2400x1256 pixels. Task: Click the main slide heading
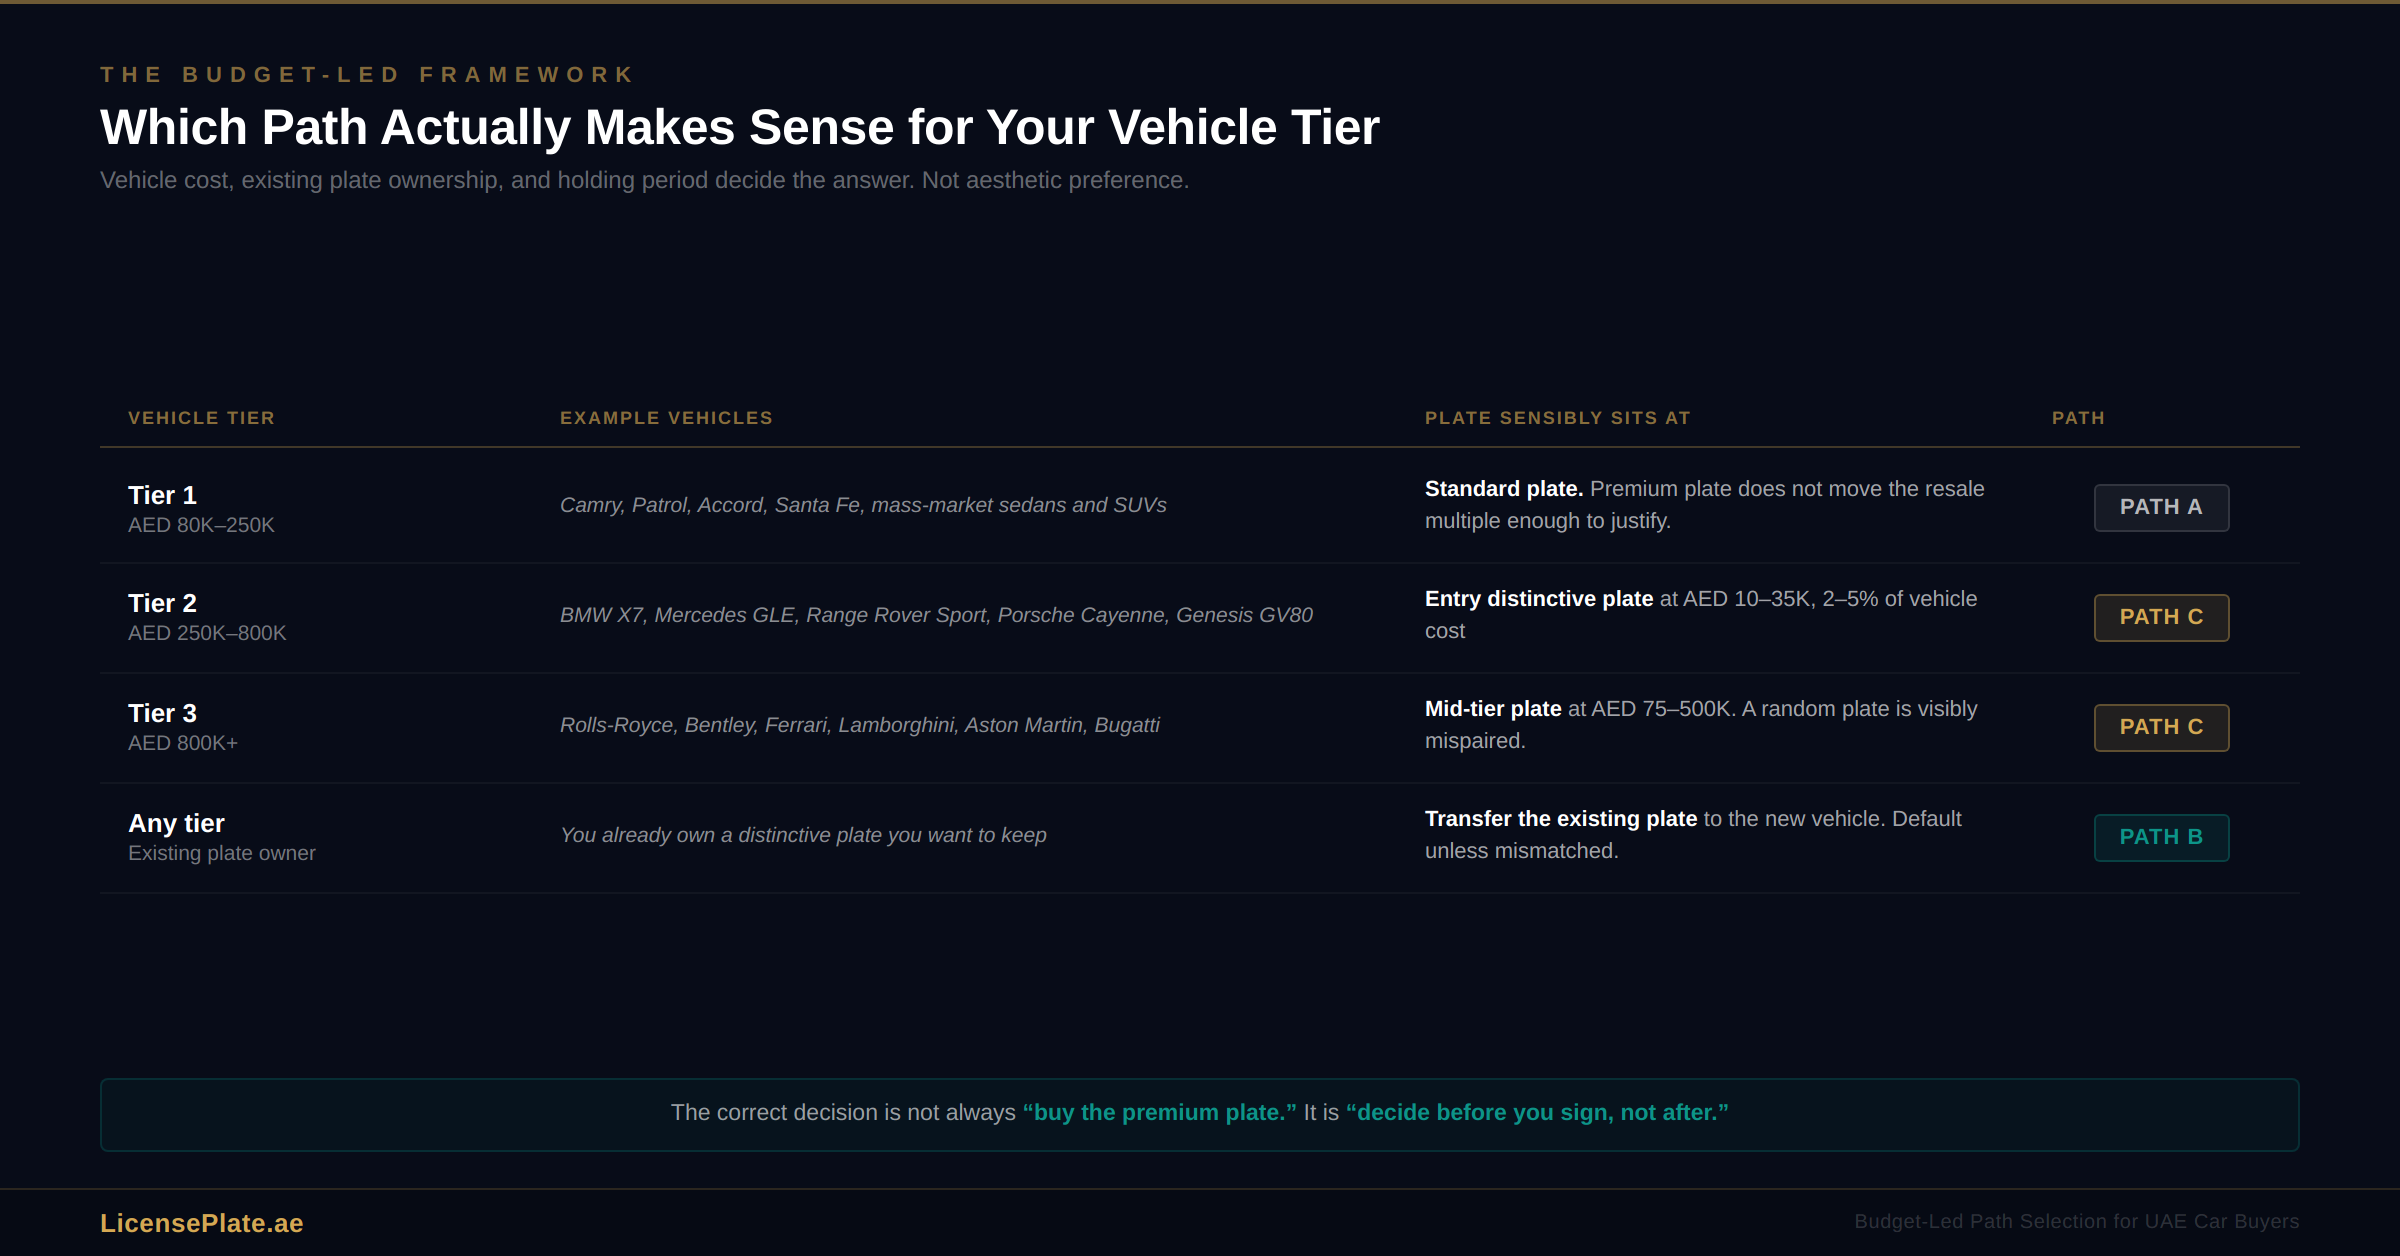[x=739, y=127]
